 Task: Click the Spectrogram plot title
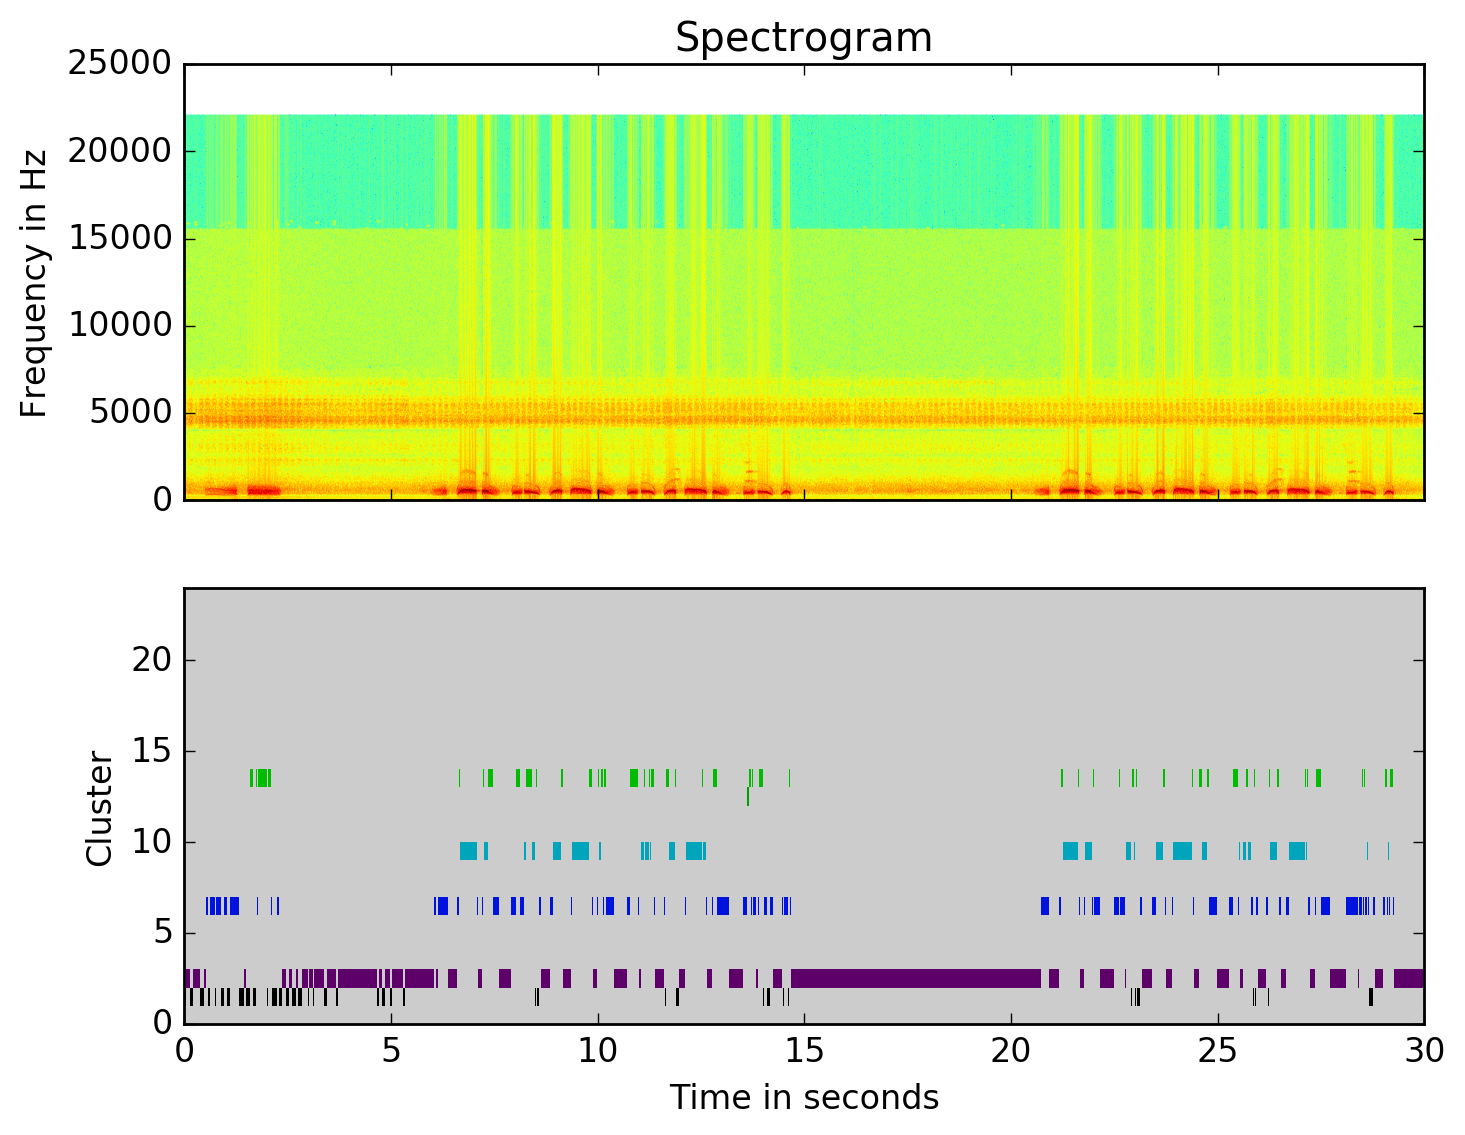coord(803,38)
